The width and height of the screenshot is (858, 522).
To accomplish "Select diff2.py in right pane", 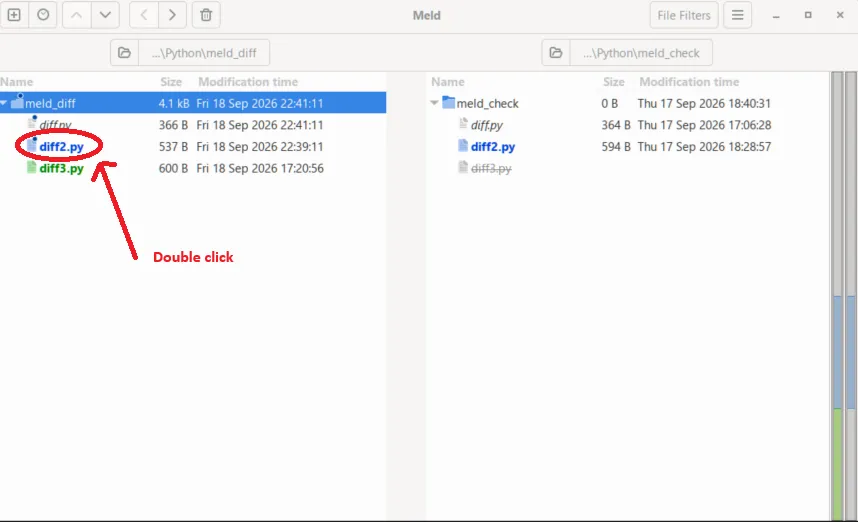I will pos(493,147).
